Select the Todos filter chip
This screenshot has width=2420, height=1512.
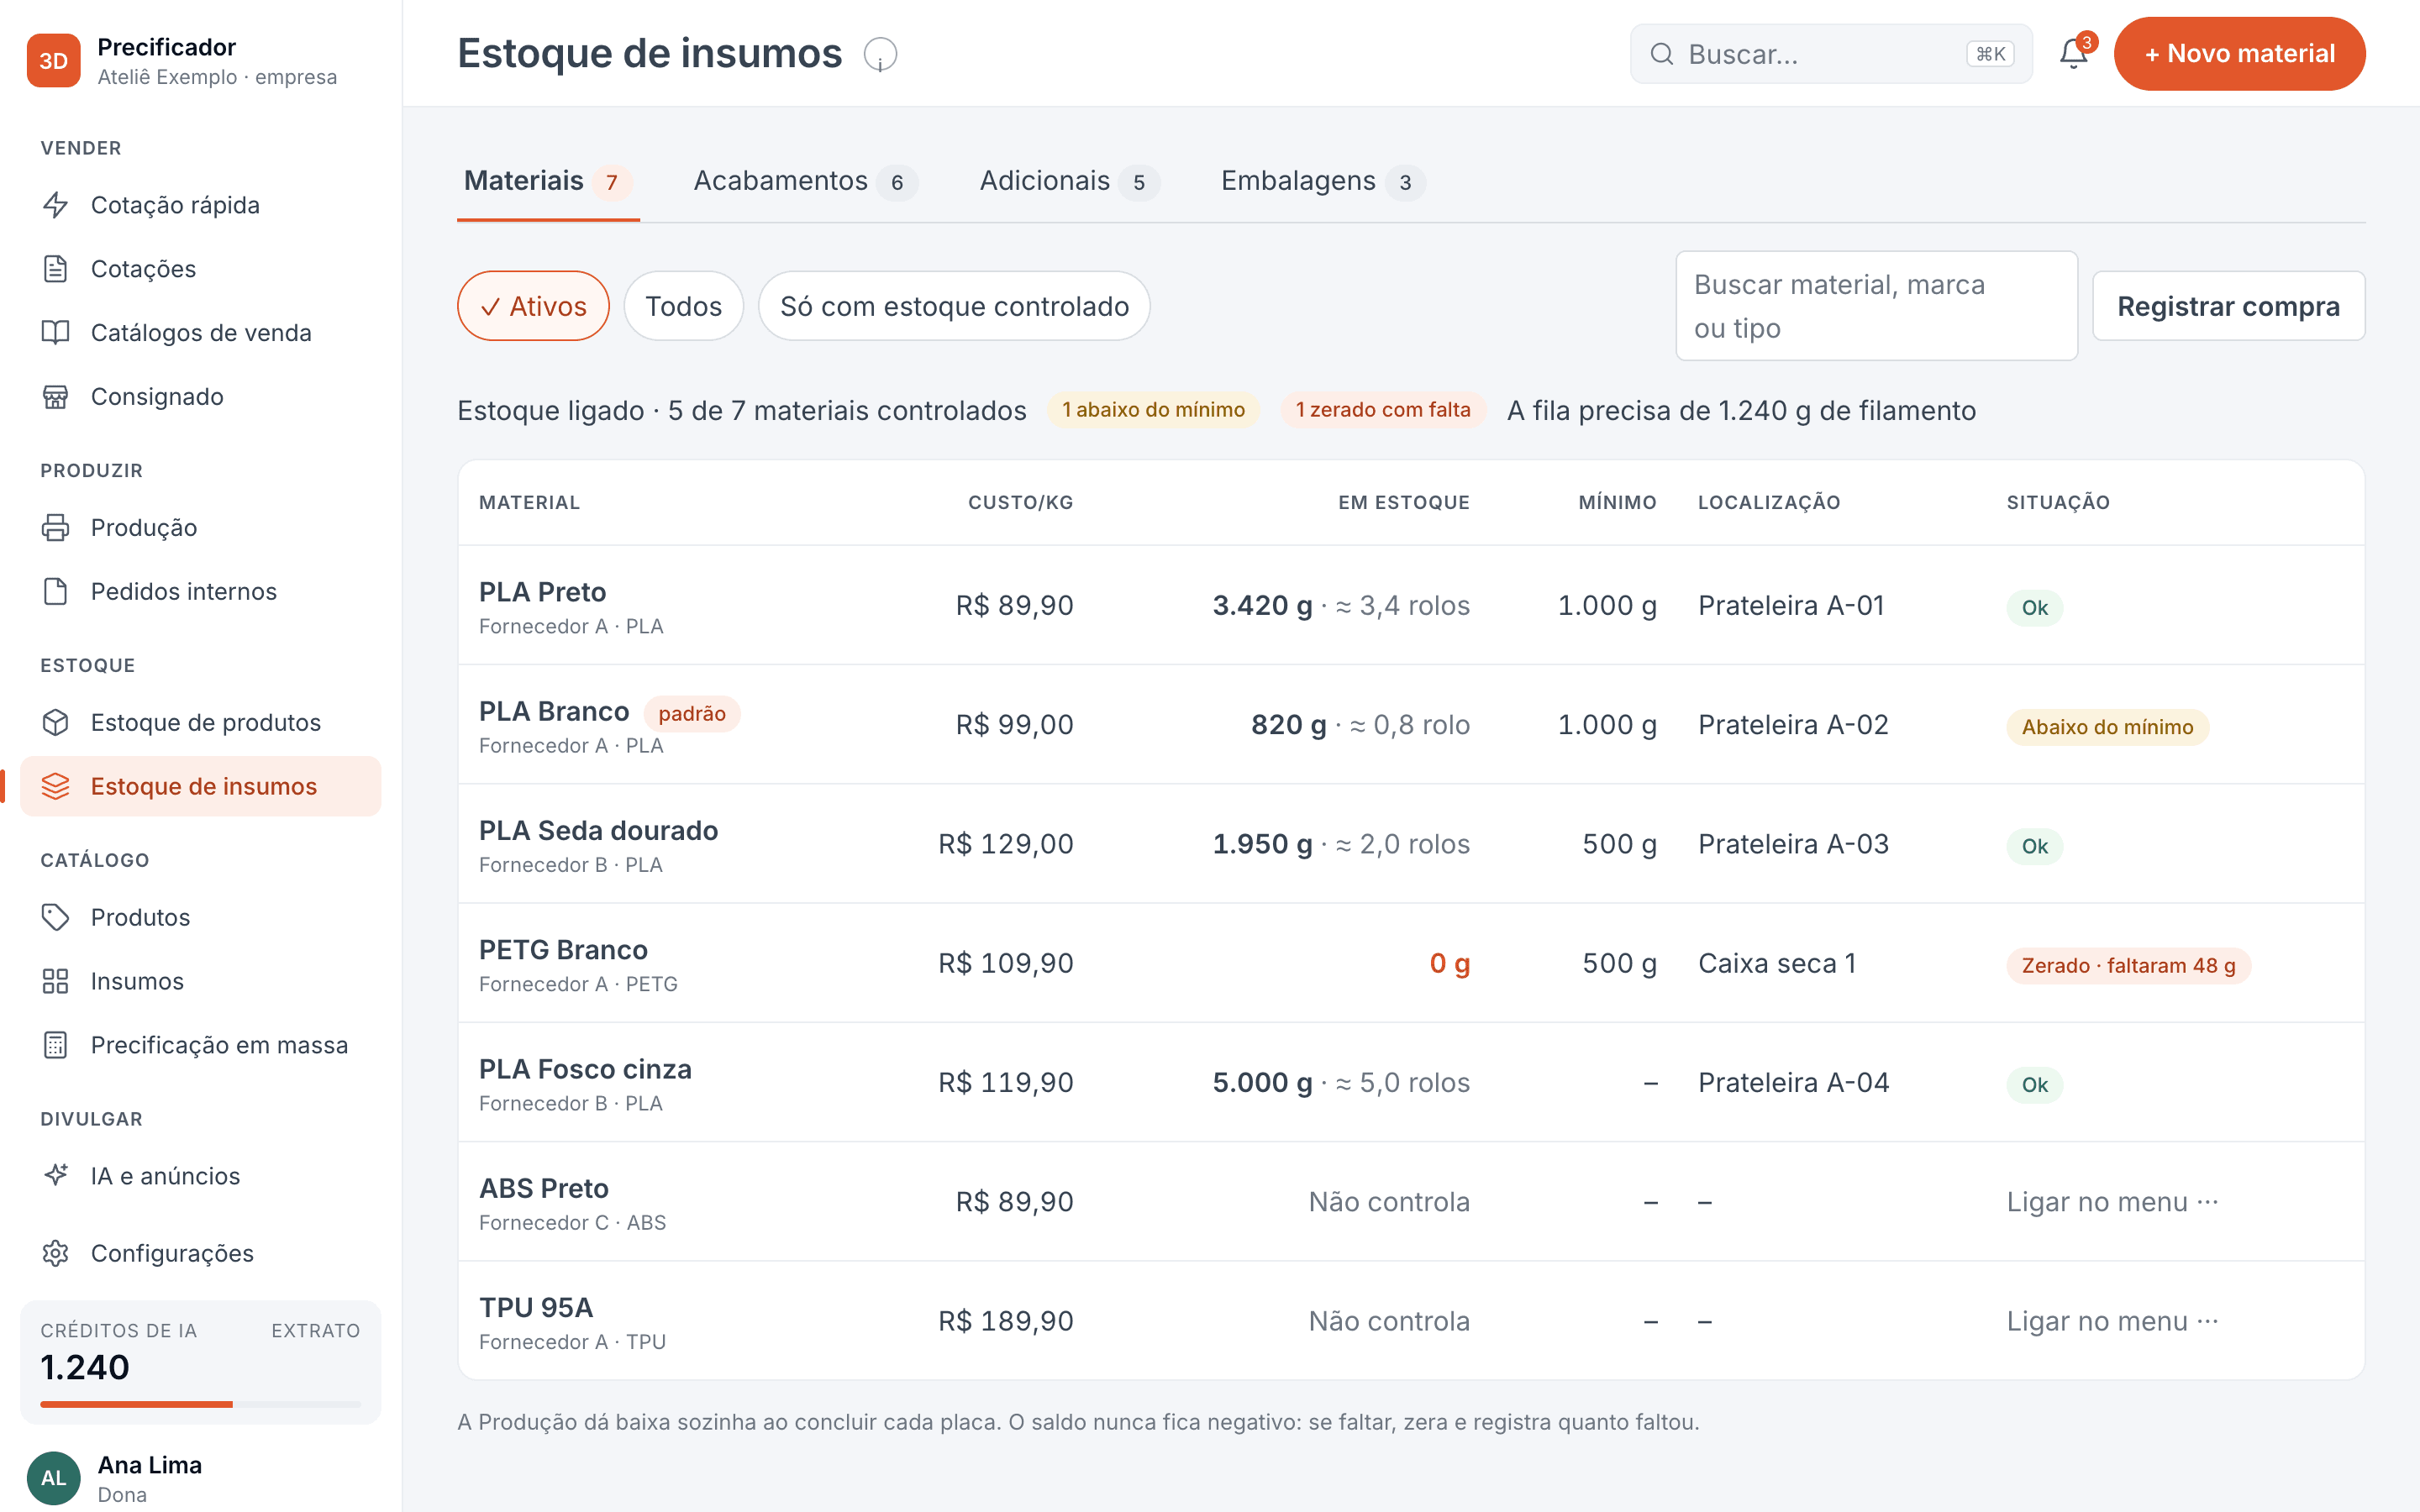click(x=683, y=306)
